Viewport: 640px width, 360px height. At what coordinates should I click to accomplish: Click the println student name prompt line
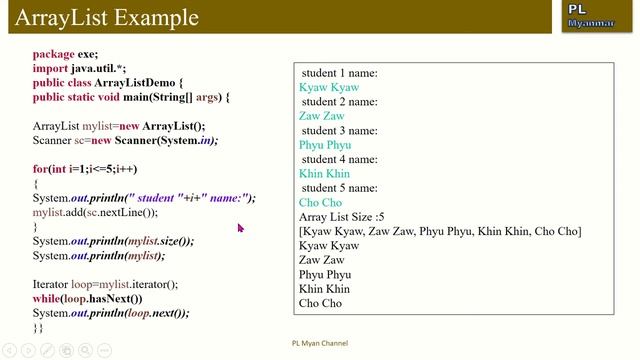click(144, 198)
